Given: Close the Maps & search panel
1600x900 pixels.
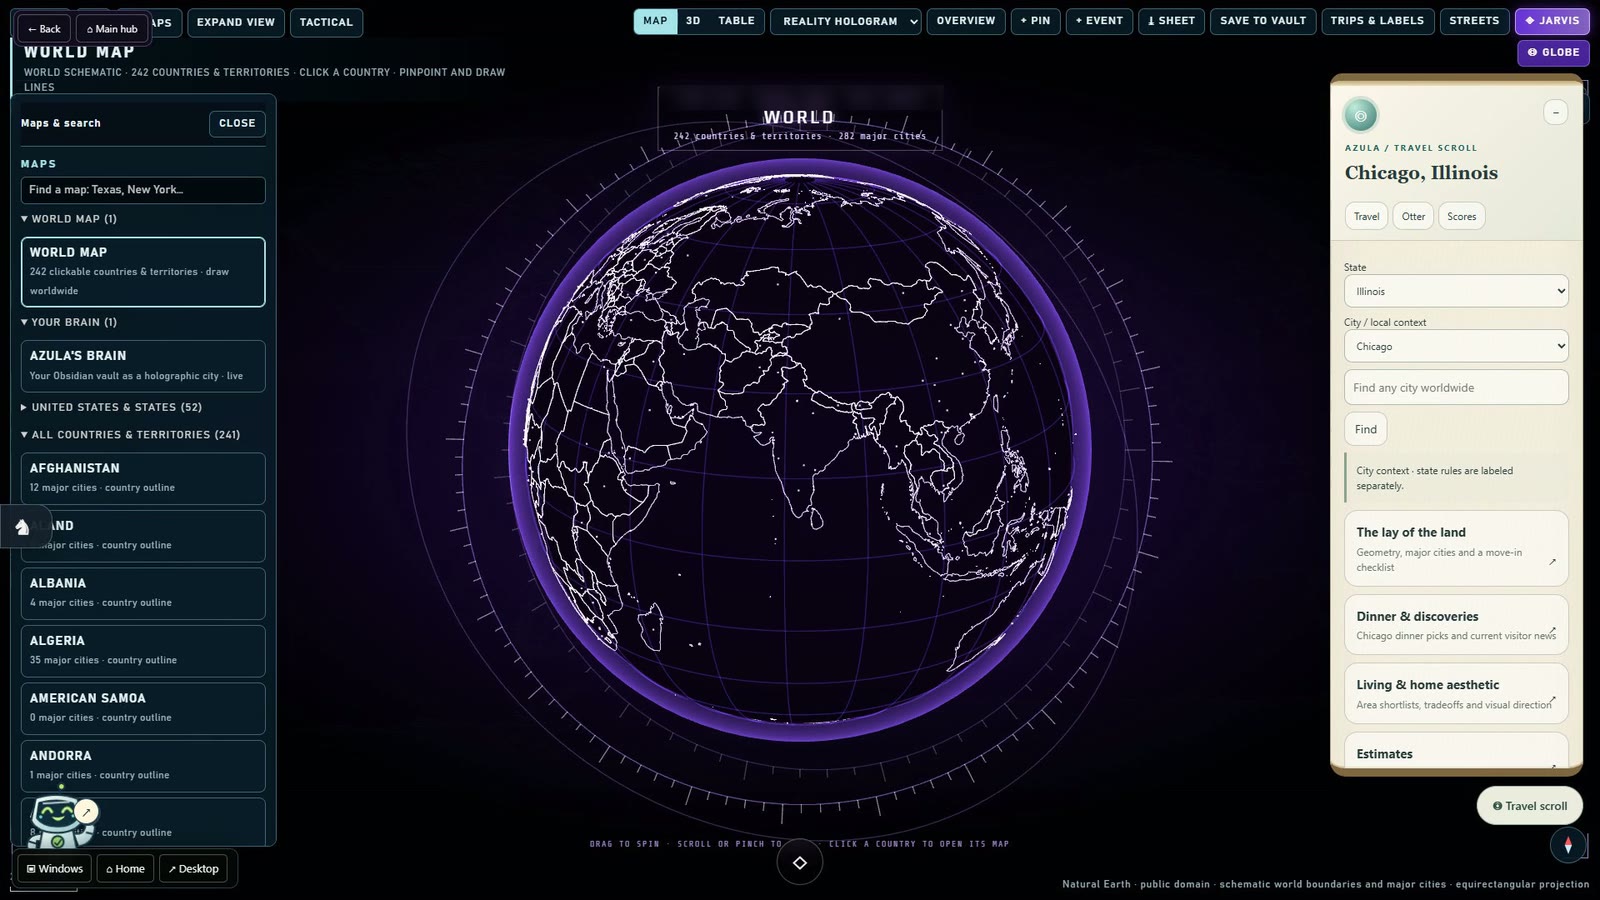Looking at the screenshot, I should (237, 123).
